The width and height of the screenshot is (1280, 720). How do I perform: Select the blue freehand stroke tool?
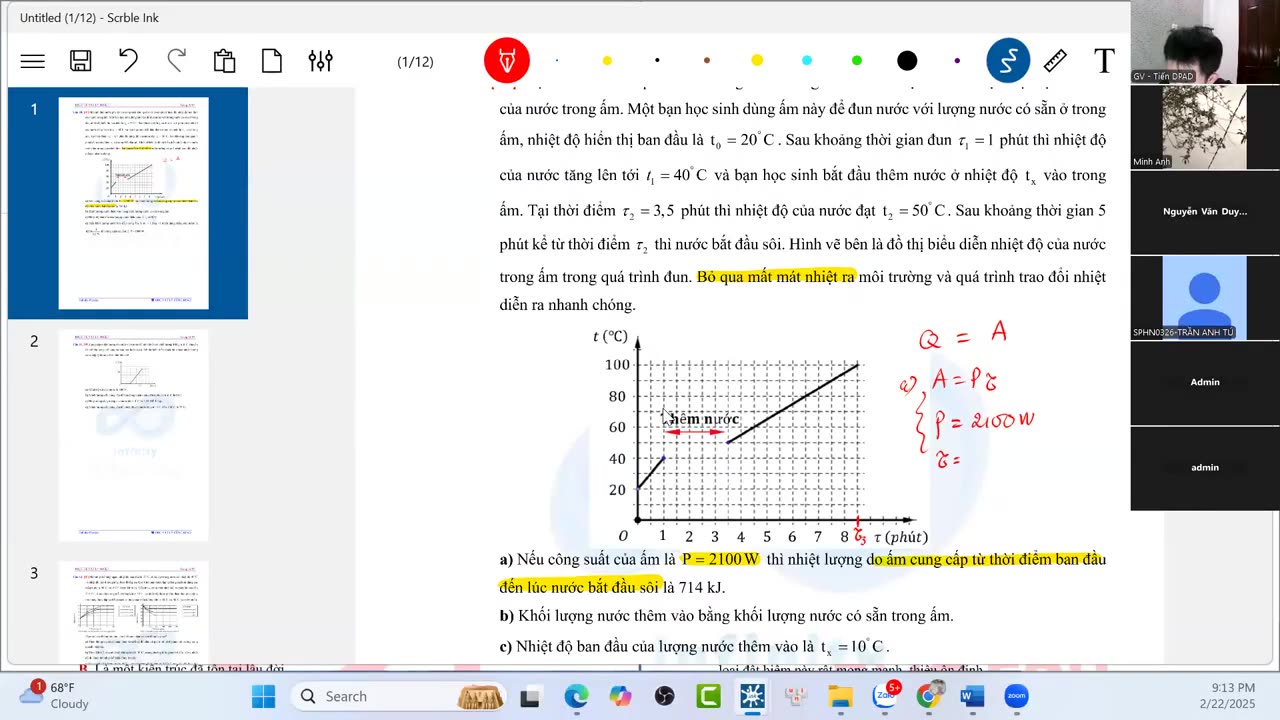pos(1007,61)
